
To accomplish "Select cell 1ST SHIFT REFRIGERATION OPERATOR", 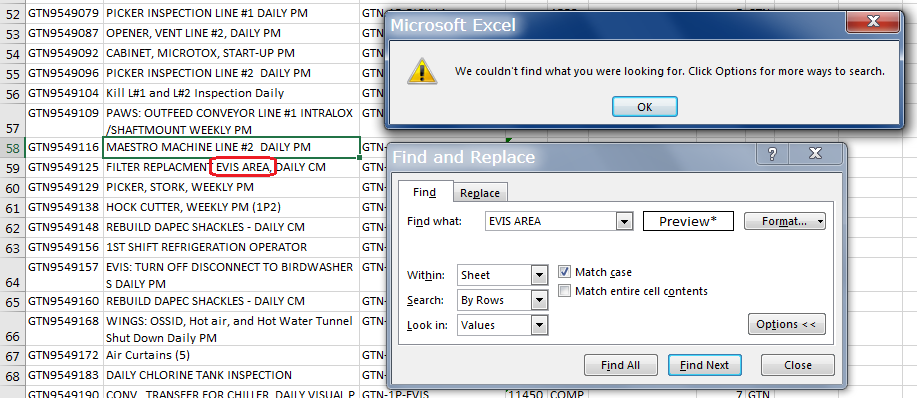I will (x=231, y=247).
